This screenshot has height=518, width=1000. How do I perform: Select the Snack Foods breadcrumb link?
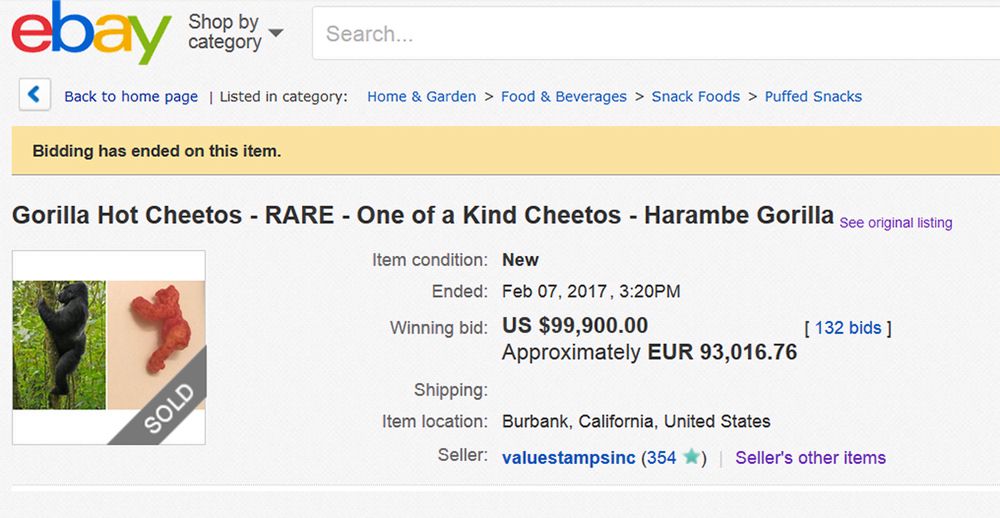696,97
